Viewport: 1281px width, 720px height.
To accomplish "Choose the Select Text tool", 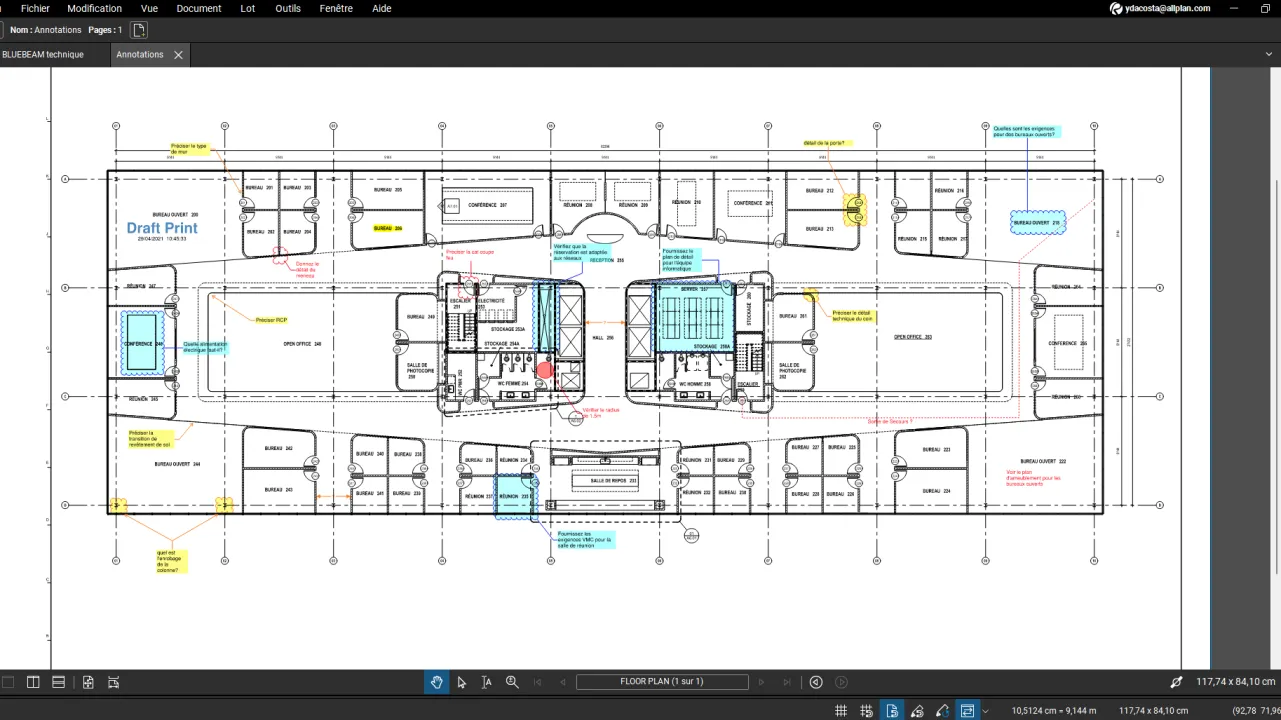I will [486, 682].
